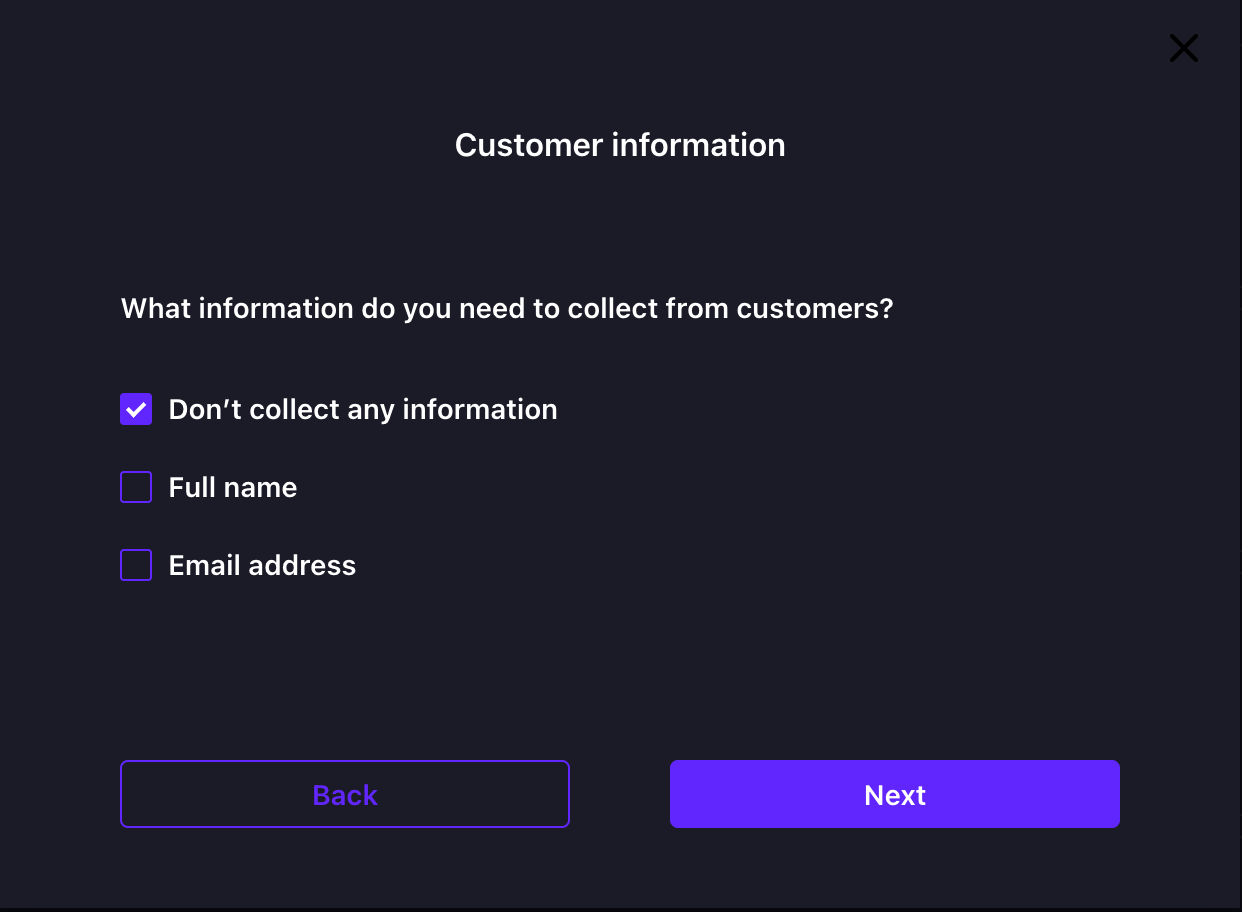Click the empty box beside Email address
The width and height of the screenshot is (1242, 912).
(136, 565)
